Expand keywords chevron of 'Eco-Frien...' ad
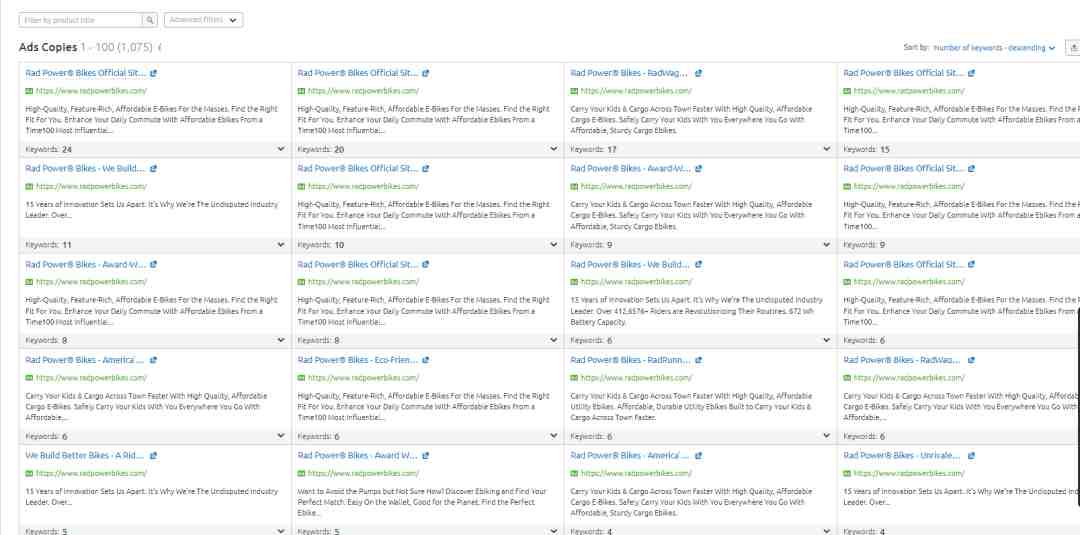This screenshot has width=1080, height=535. [553, 436]
